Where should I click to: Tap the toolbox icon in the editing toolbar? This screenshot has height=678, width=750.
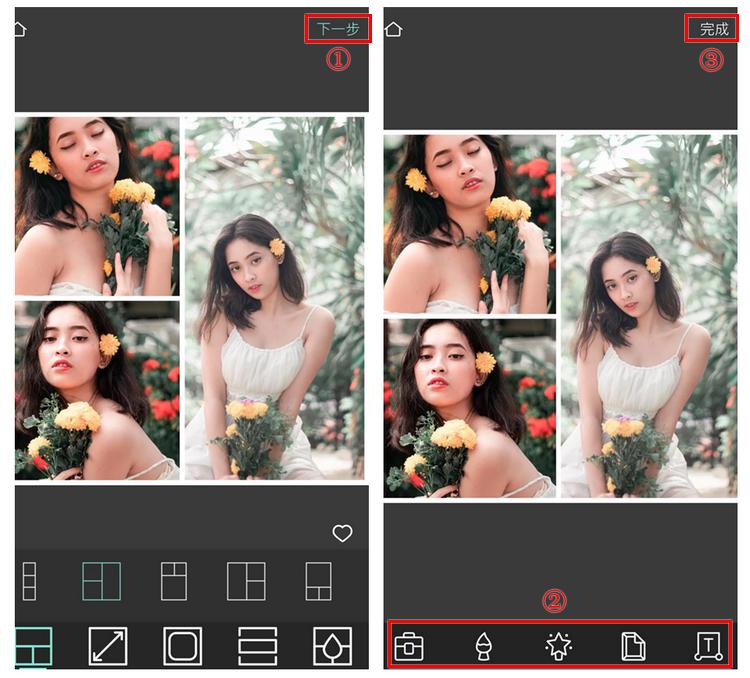pos(408,647)
